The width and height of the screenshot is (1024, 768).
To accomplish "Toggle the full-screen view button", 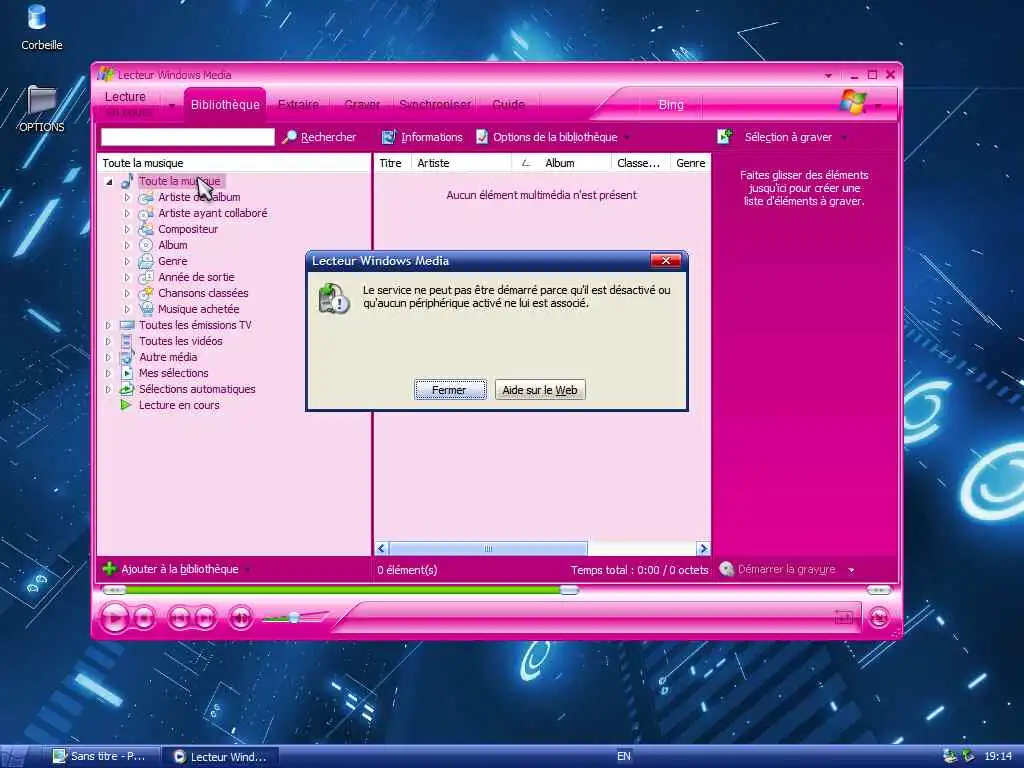I will click(843, 617).
